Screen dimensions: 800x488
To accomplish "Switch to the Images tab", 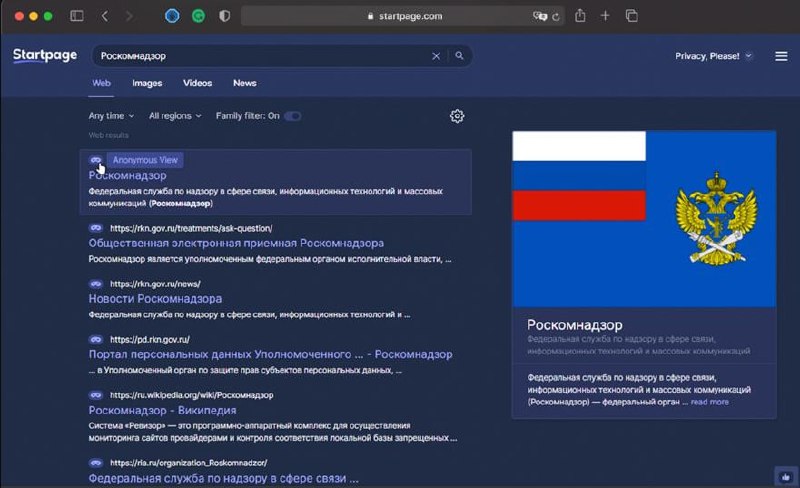I will [147, 83].
